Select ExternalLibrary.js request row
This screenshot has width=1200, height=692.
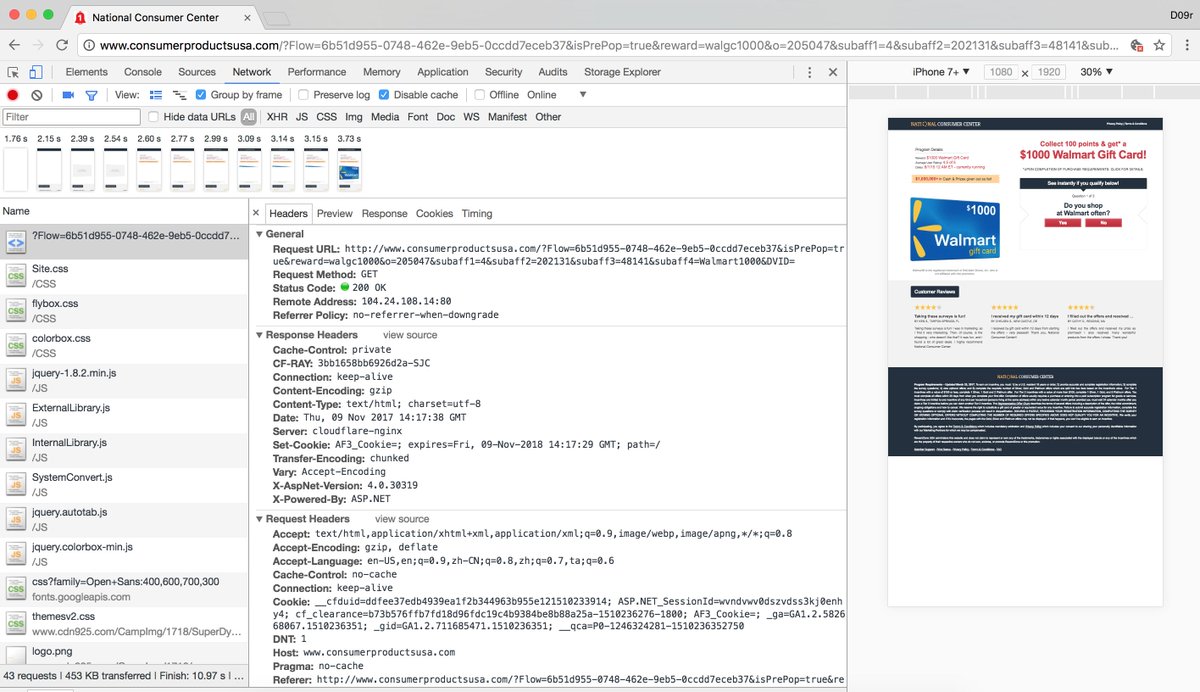pos(124,416)
